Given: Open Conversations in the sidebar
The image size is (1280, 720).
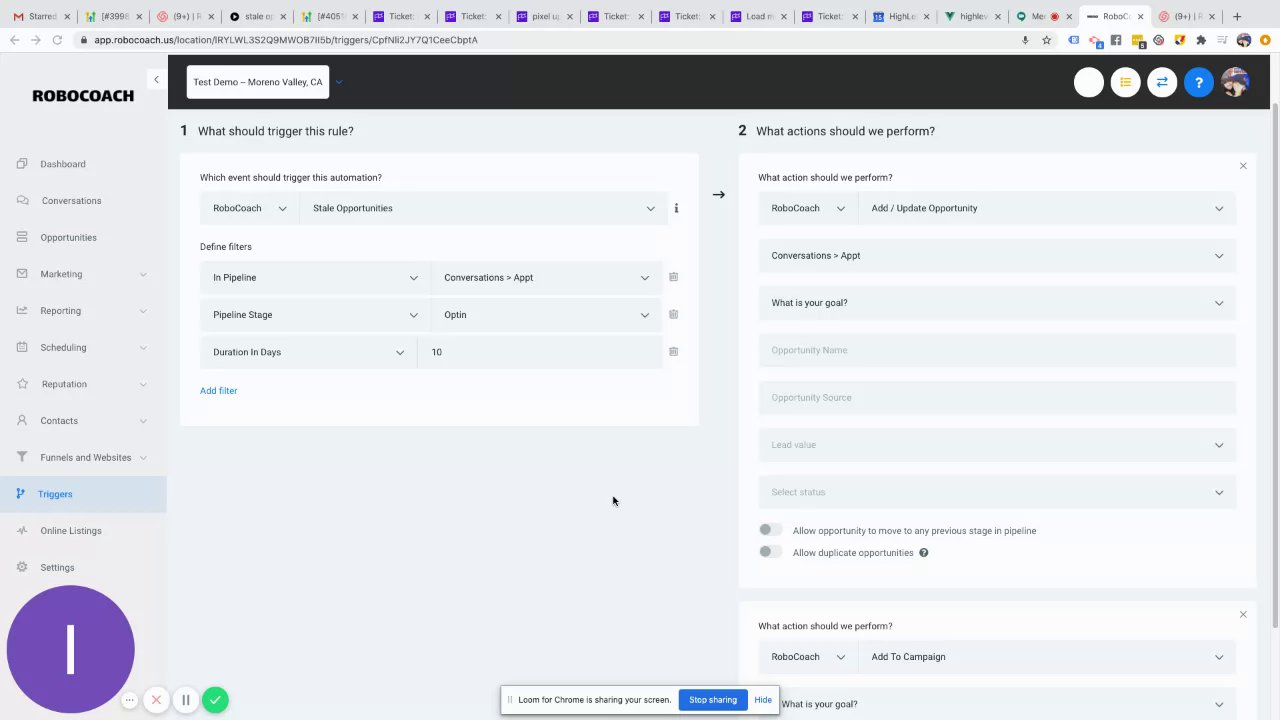Looking at the screenshot, I should pos(71,201).
